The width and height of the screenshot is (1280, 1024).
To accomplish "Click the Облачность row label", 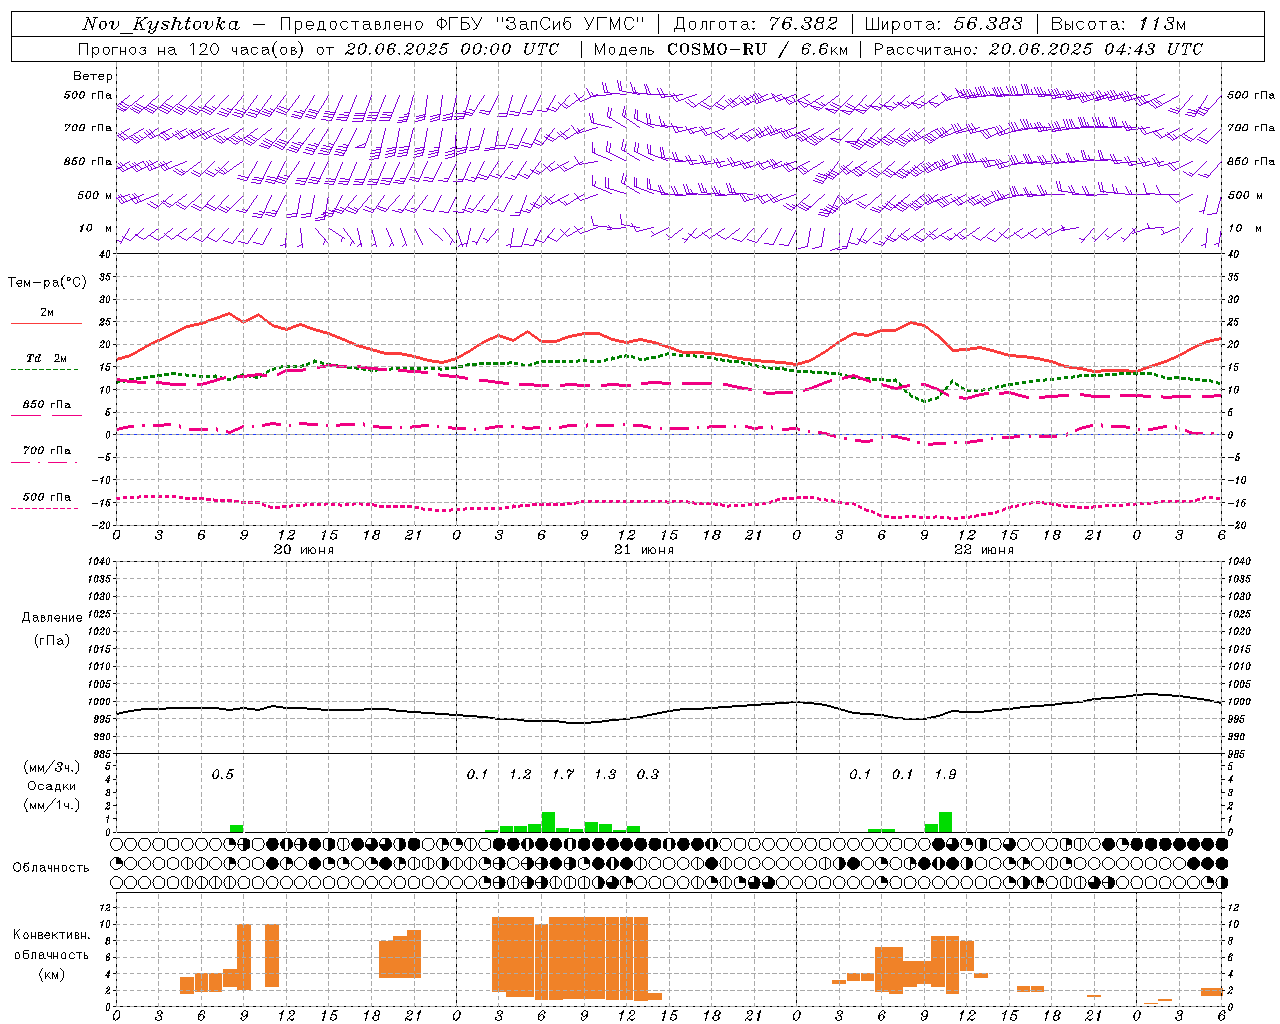I will click(x=51, y=867).
